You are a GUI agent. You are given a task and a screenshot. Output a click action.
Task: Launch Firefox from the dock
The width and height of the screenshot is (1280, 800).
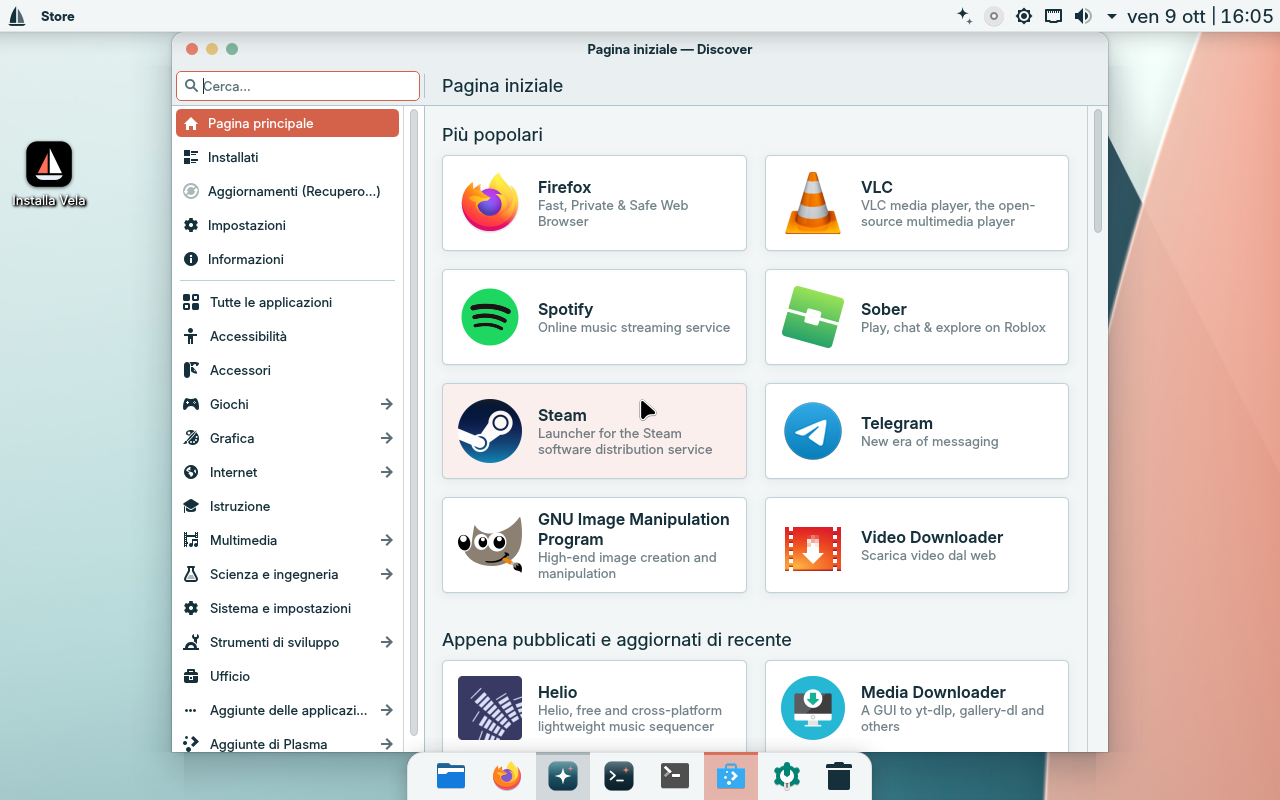tap(507, 776)
